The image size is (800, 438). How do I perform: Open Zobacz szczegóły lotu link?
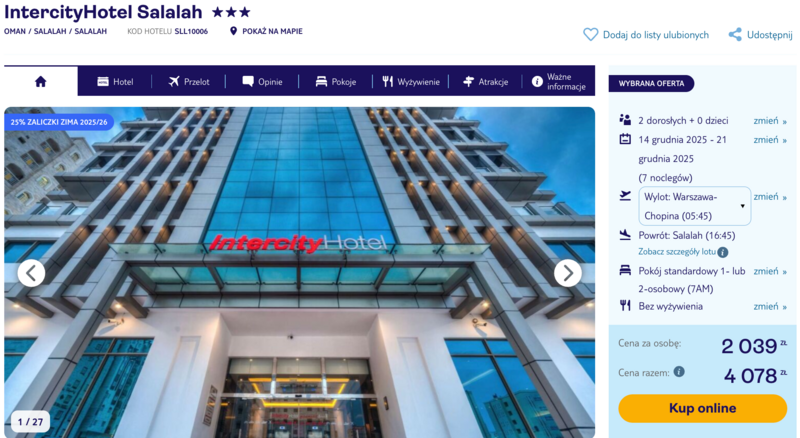point(677,252)
